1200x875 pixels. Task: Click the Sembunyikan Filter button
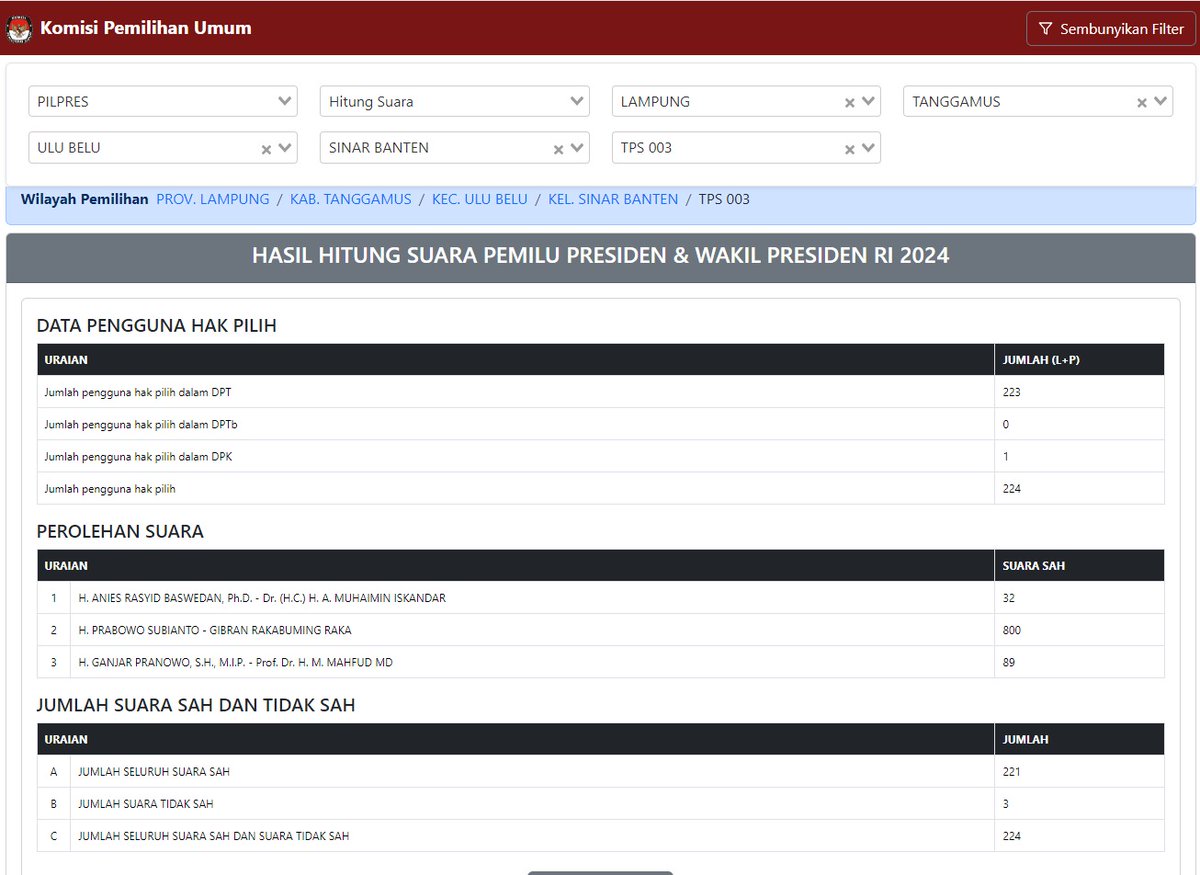[1111, 28]
